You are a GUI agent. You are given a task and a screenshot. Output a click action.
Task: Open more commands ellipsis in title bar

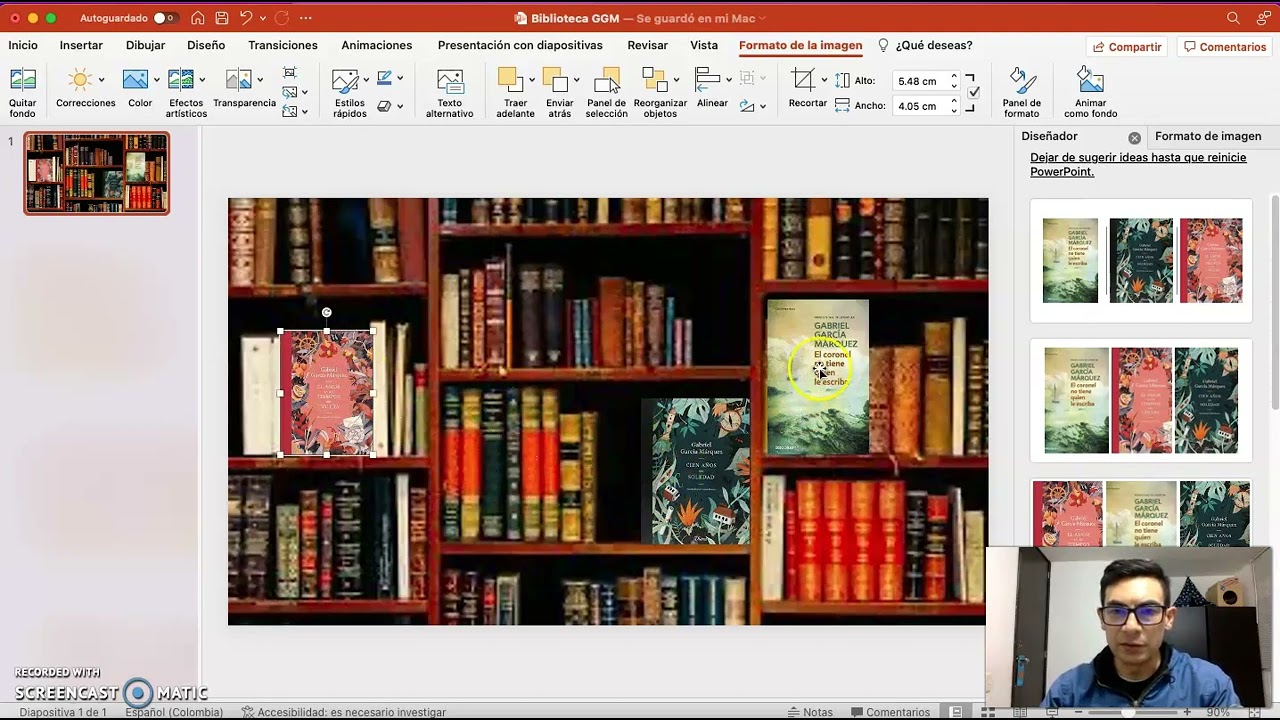pos(305,18)
